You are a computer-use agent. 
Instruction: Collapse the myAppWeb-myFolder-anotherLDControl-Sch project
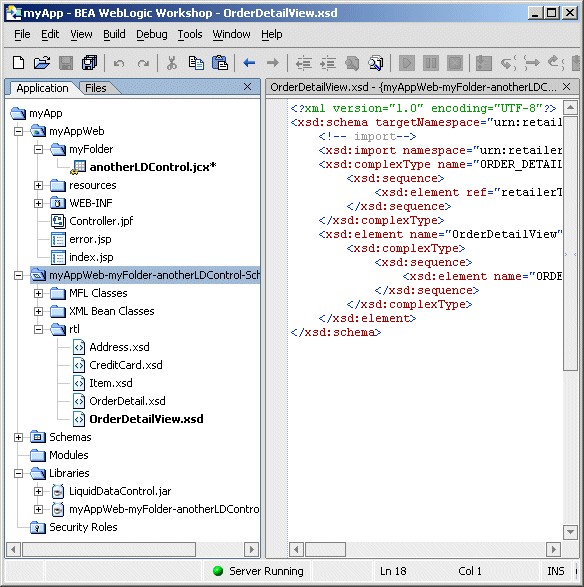coord(18,276)
